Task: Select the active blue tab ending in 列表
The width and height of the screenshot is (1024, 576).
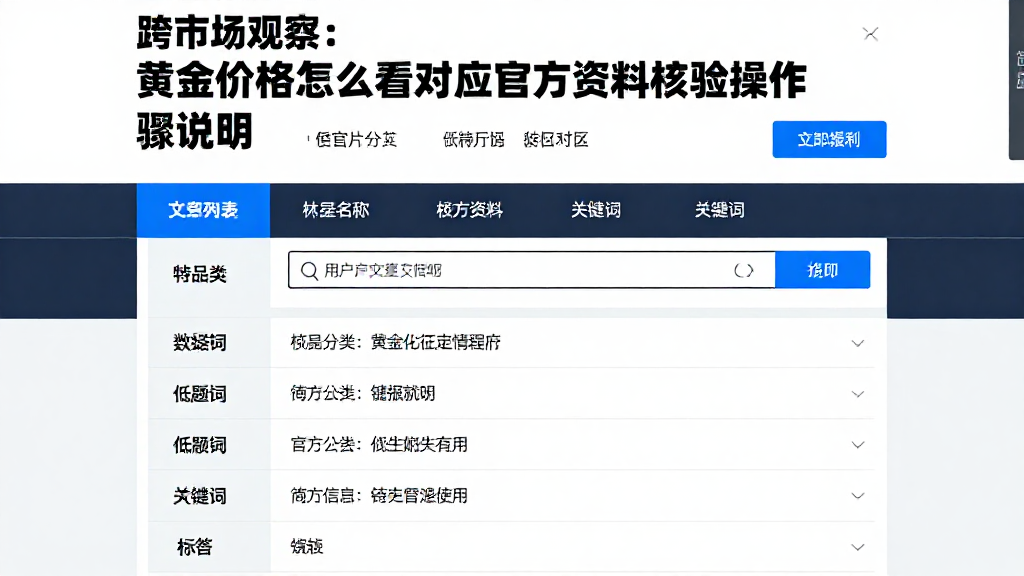Action: point(203,210)
